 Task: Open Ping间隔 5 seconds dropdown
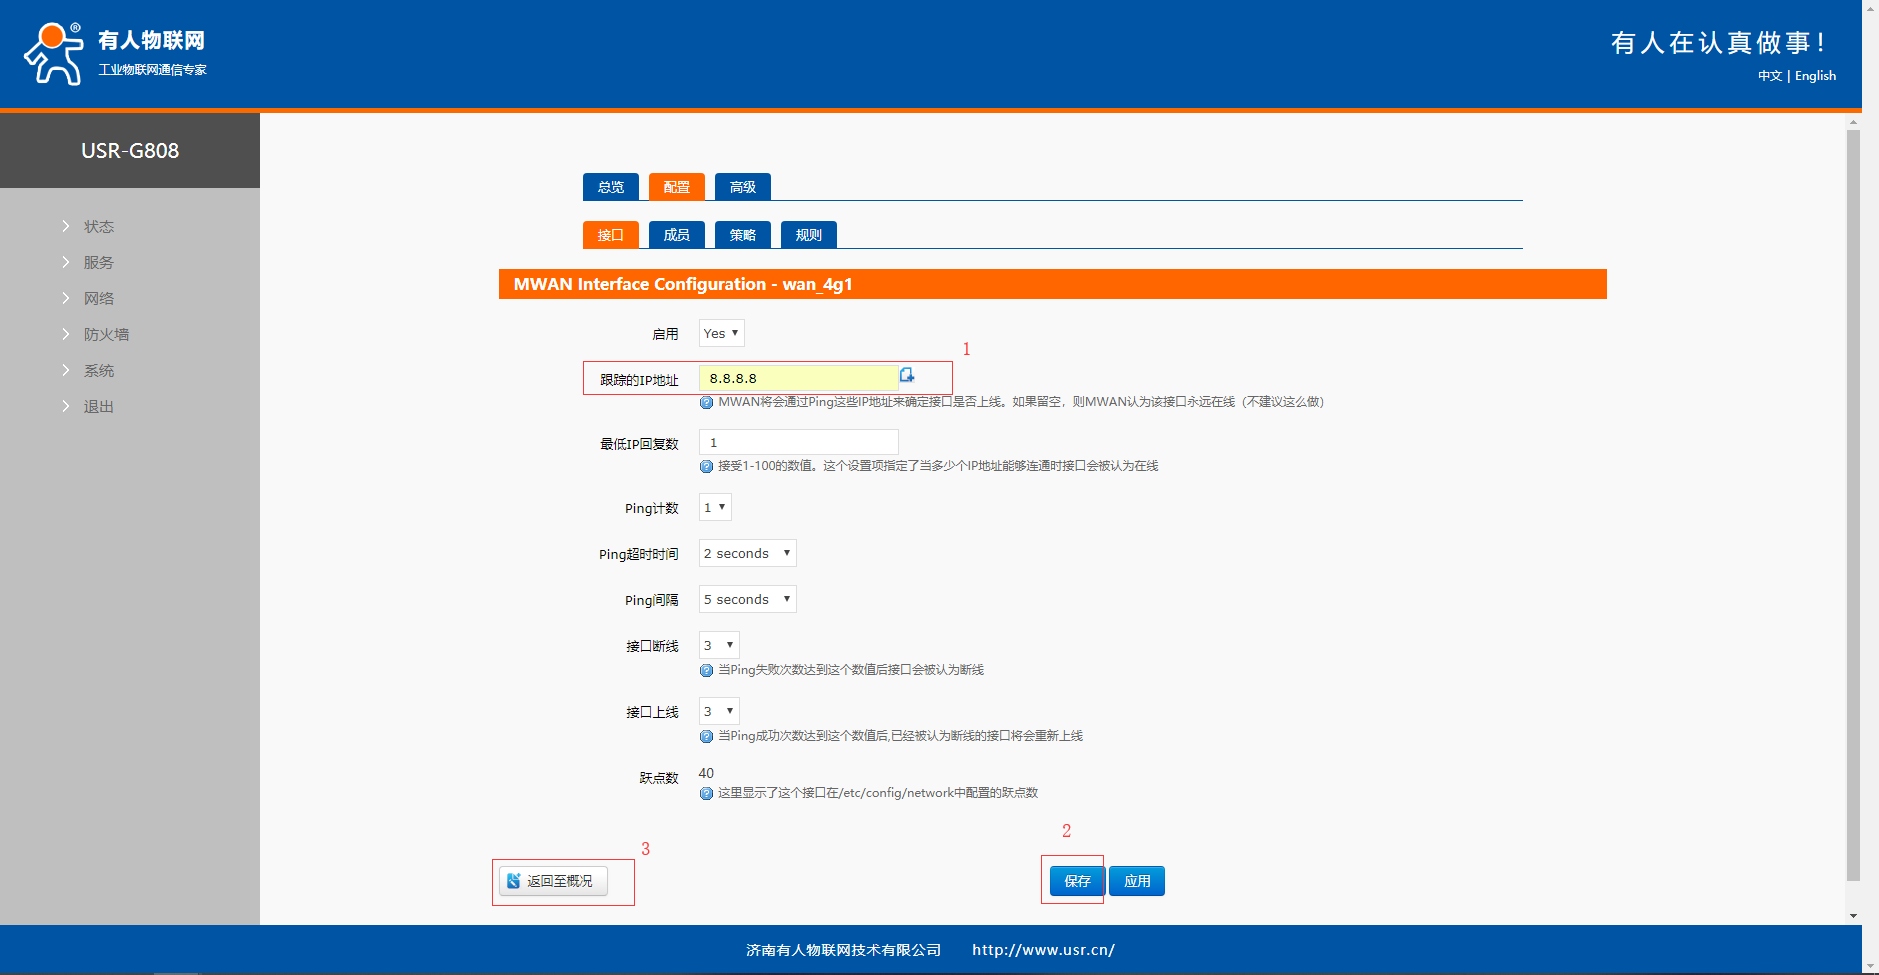[747, 599]
